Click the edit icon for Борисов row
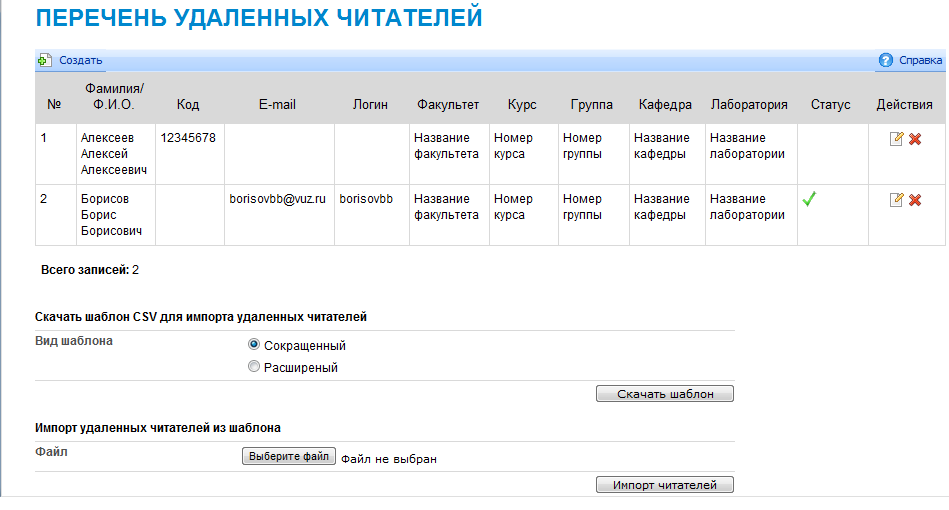 pyautogui.click(x=896, y=200)
